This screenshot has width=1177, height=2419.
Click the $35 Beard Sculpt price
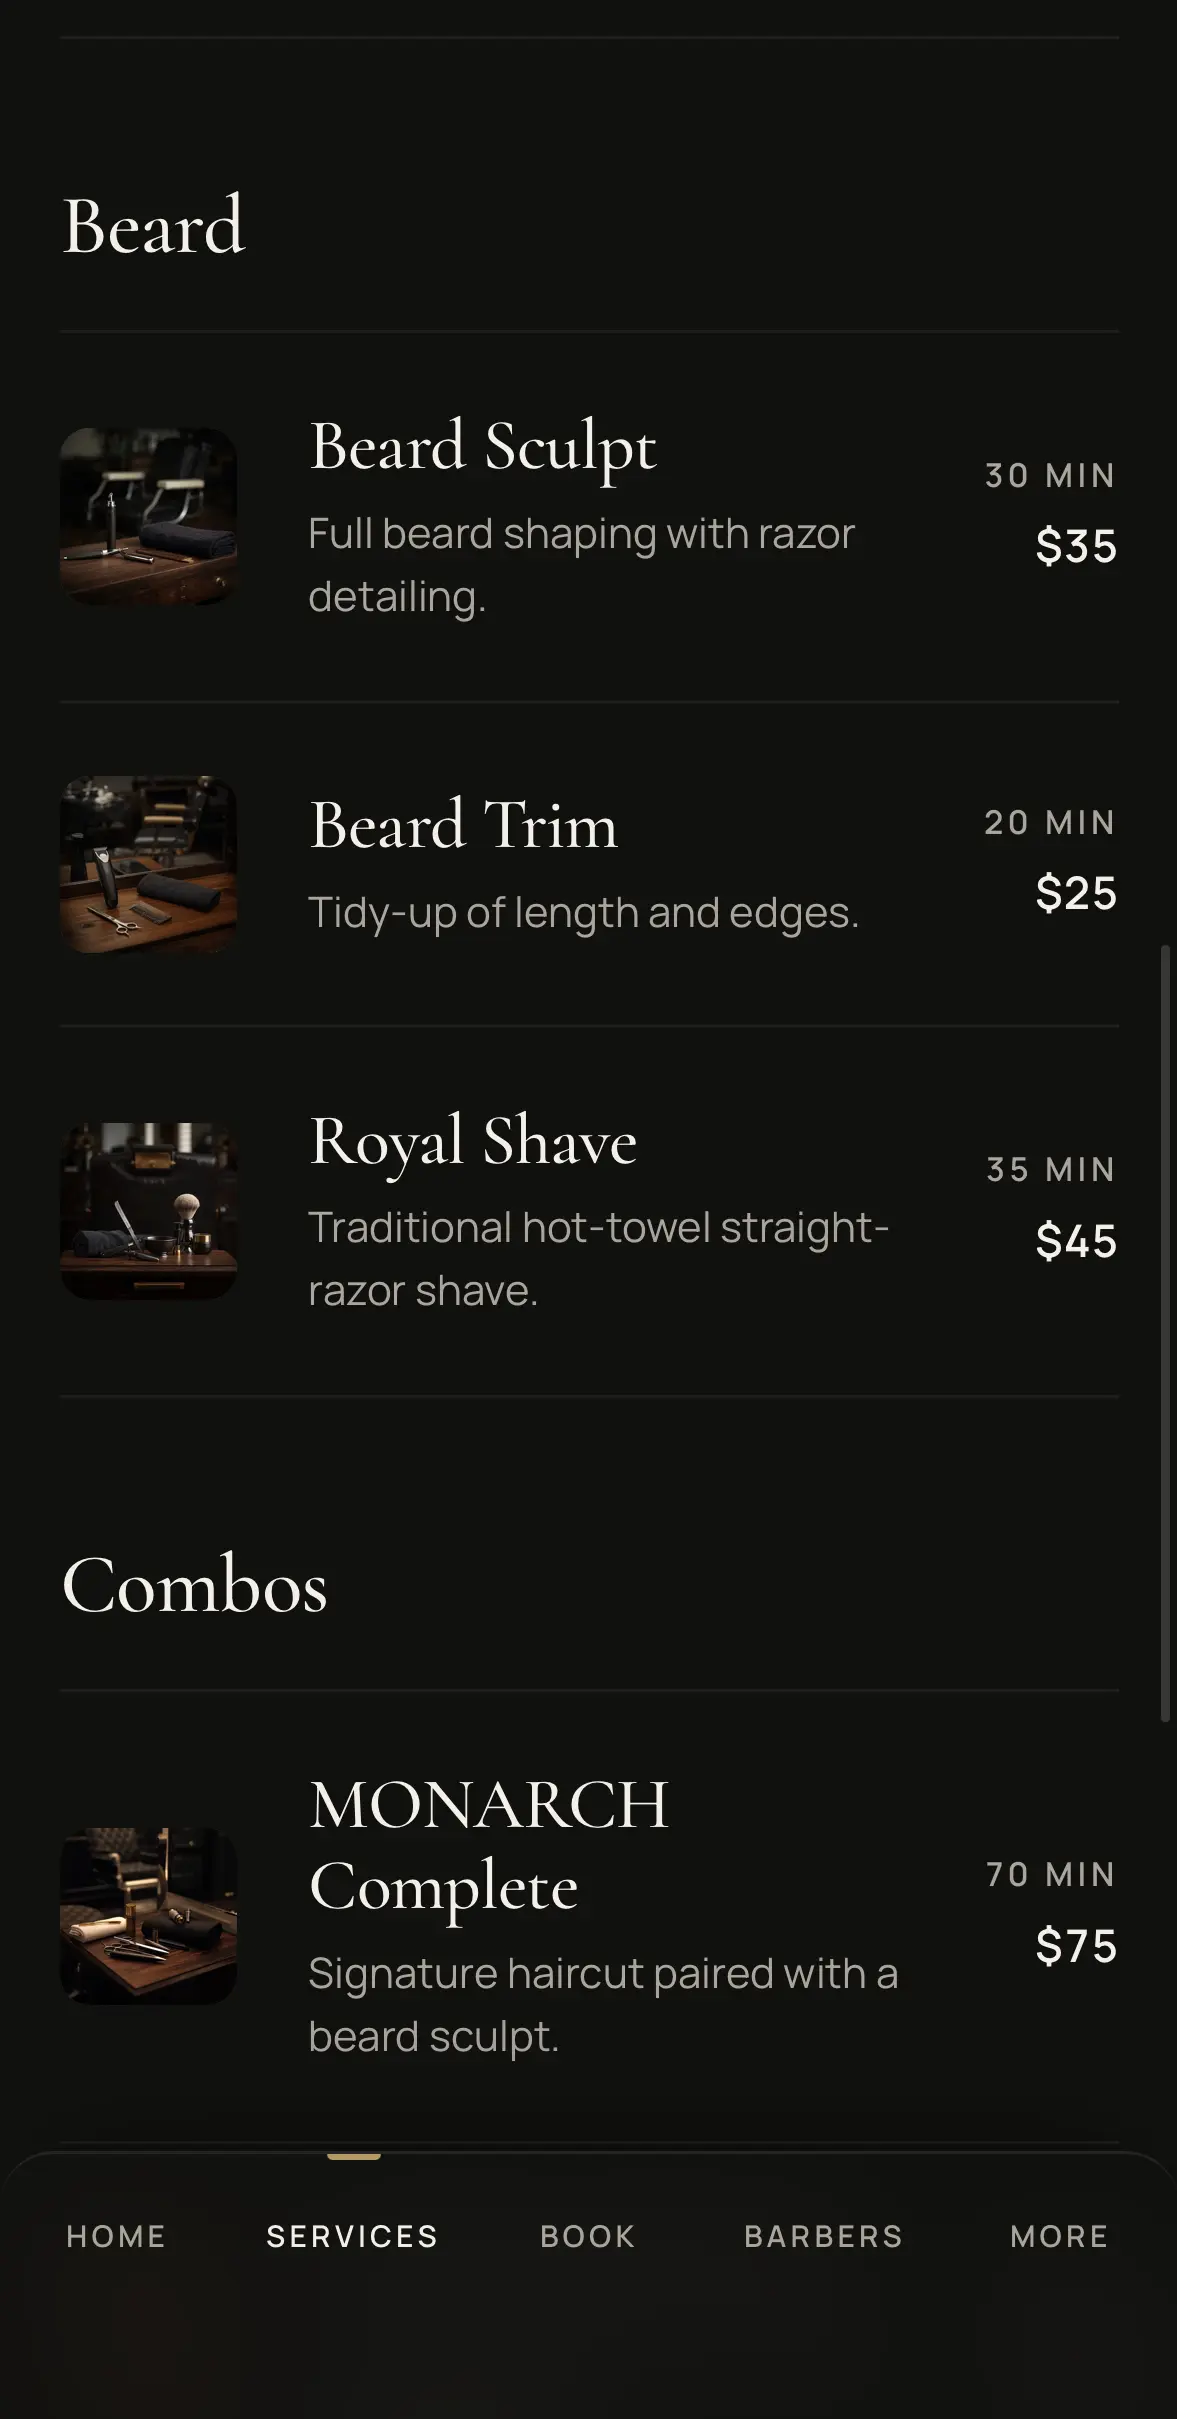point(1077,546)
